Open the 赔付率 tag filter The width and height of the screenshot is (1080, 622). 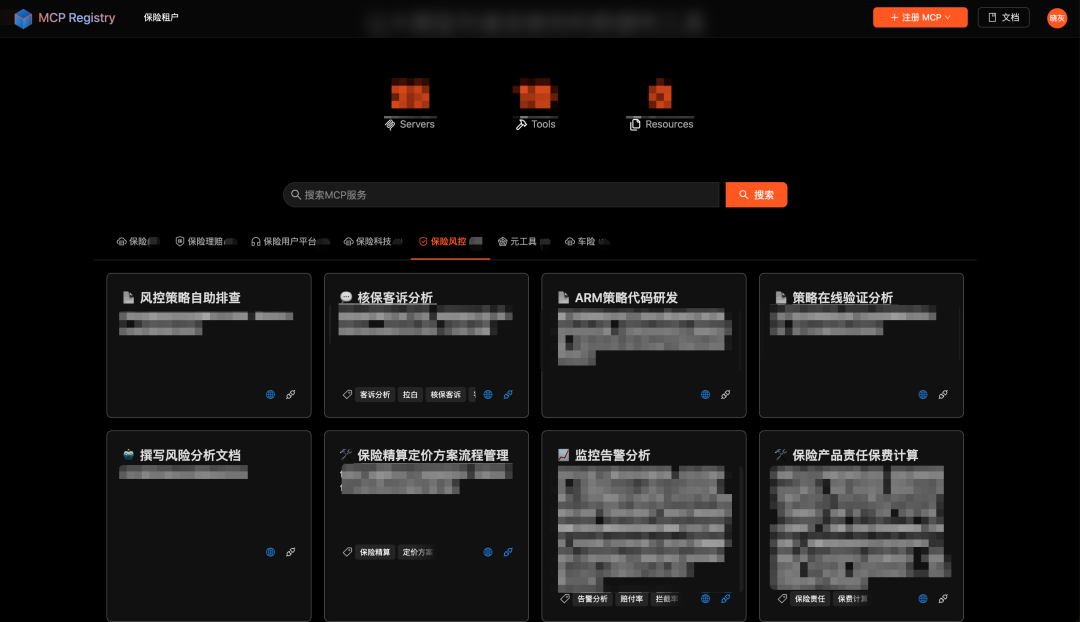[632, 598]
